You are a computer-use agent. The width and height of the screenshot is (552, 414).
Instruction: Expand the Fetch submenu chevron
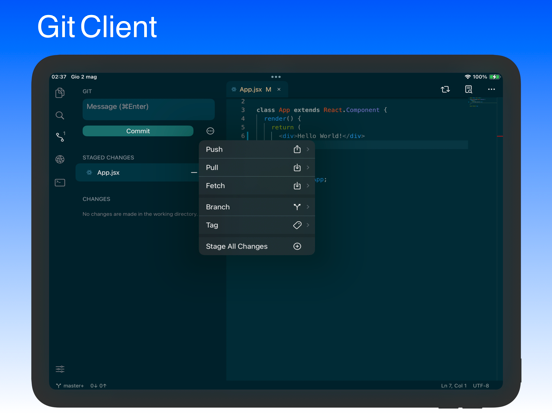(308, 186)
